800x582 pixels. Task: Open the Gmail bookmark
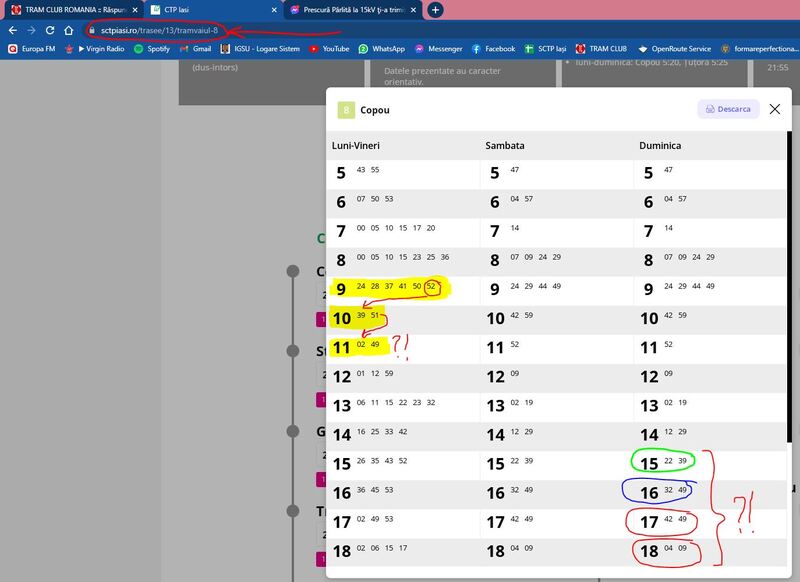click(x=196, y=49)
